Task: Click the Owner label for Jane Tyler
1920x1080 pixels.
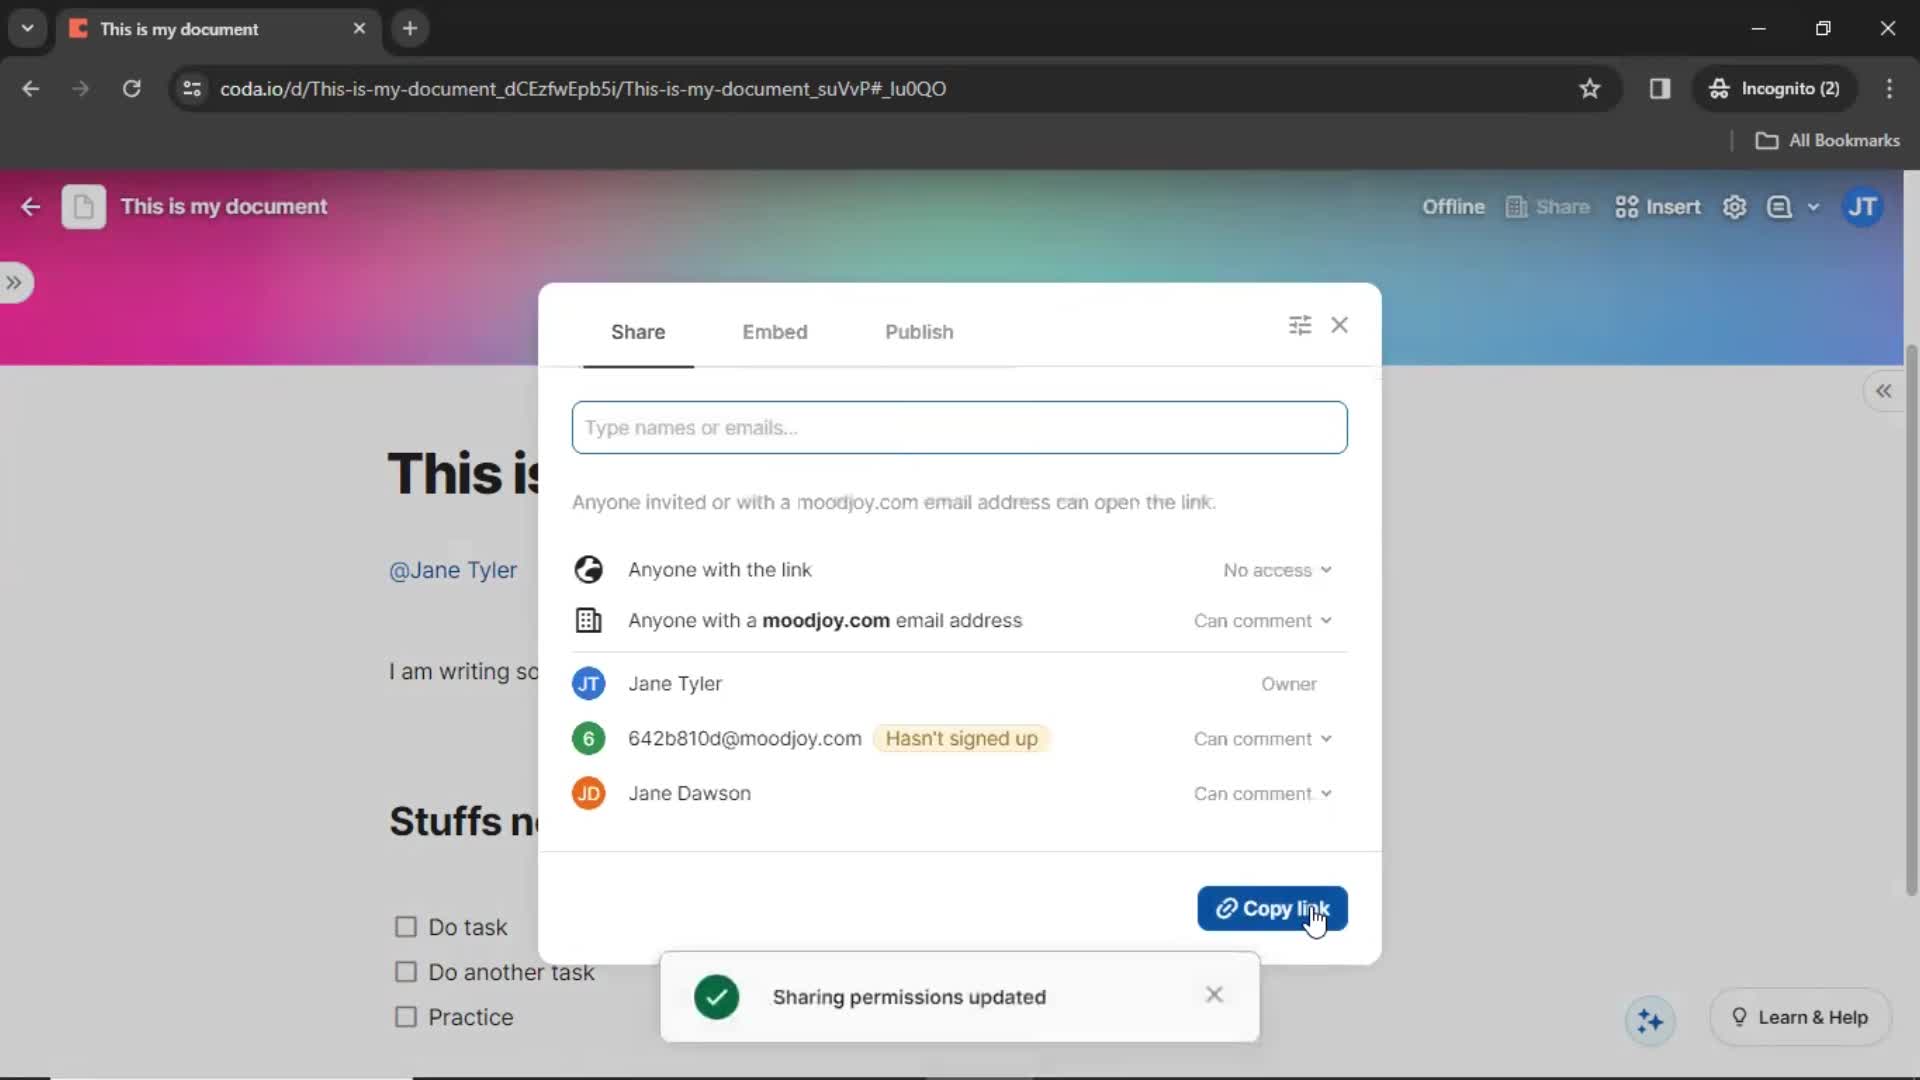Action: [x=1288, y=684]
